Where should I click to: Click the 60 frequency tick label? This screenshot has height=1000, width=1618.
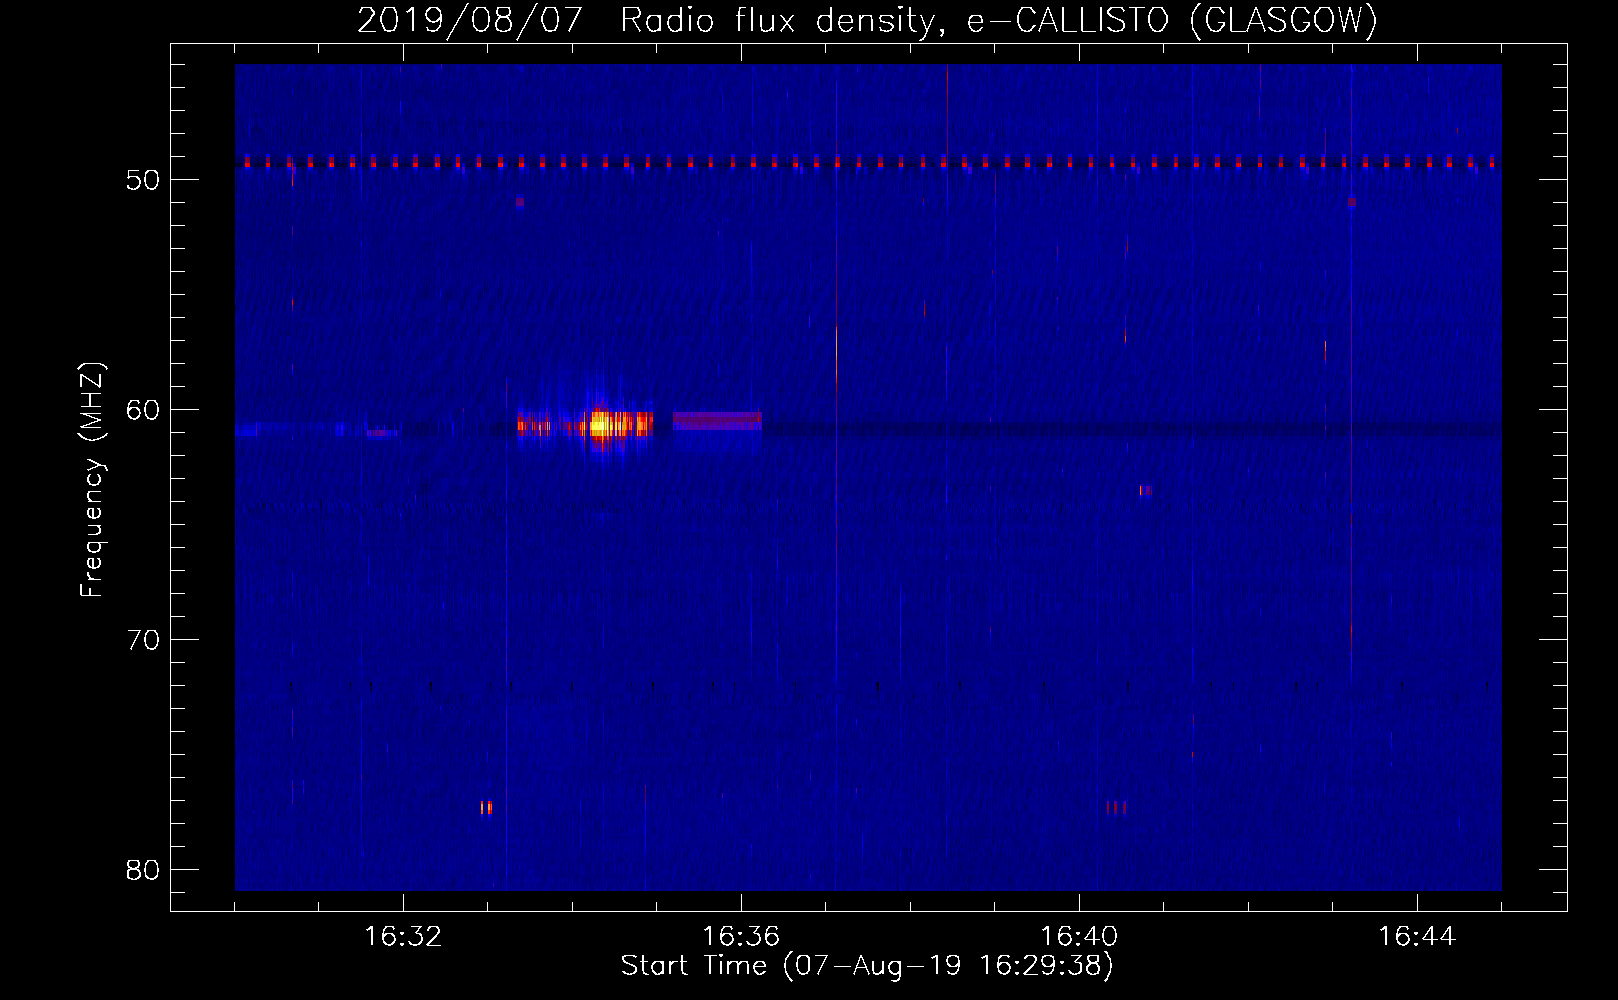click(143, 410)
